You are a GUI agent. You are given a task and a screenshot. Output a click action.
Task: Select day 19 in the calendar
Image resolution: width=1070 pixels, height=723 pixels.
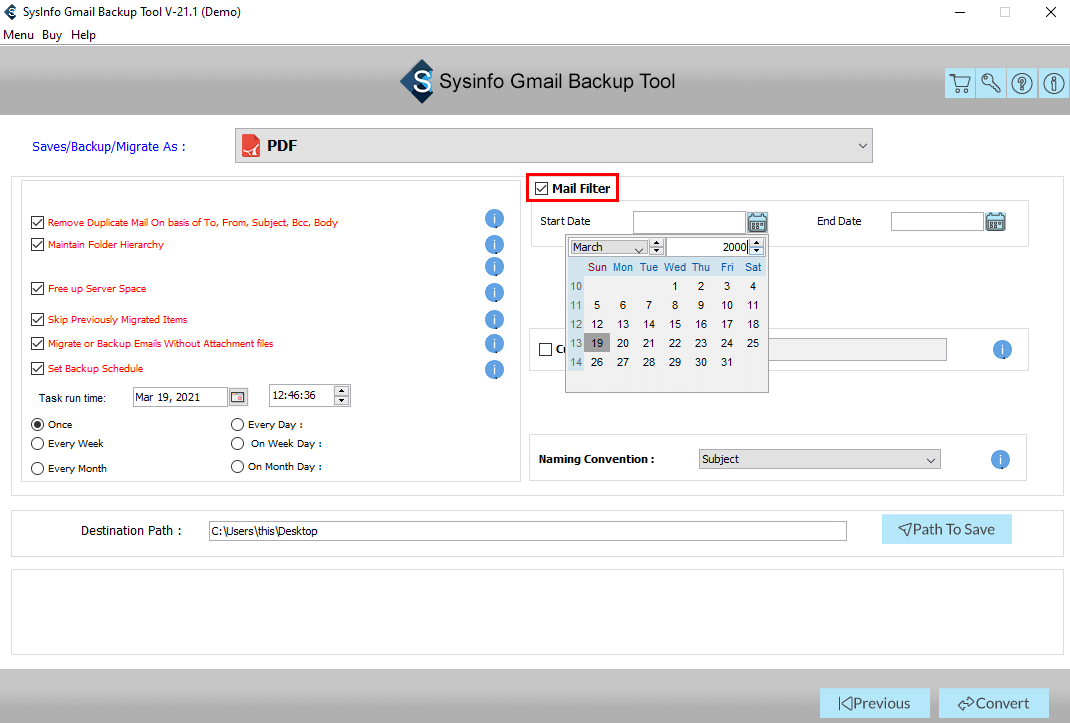[597, 343]
